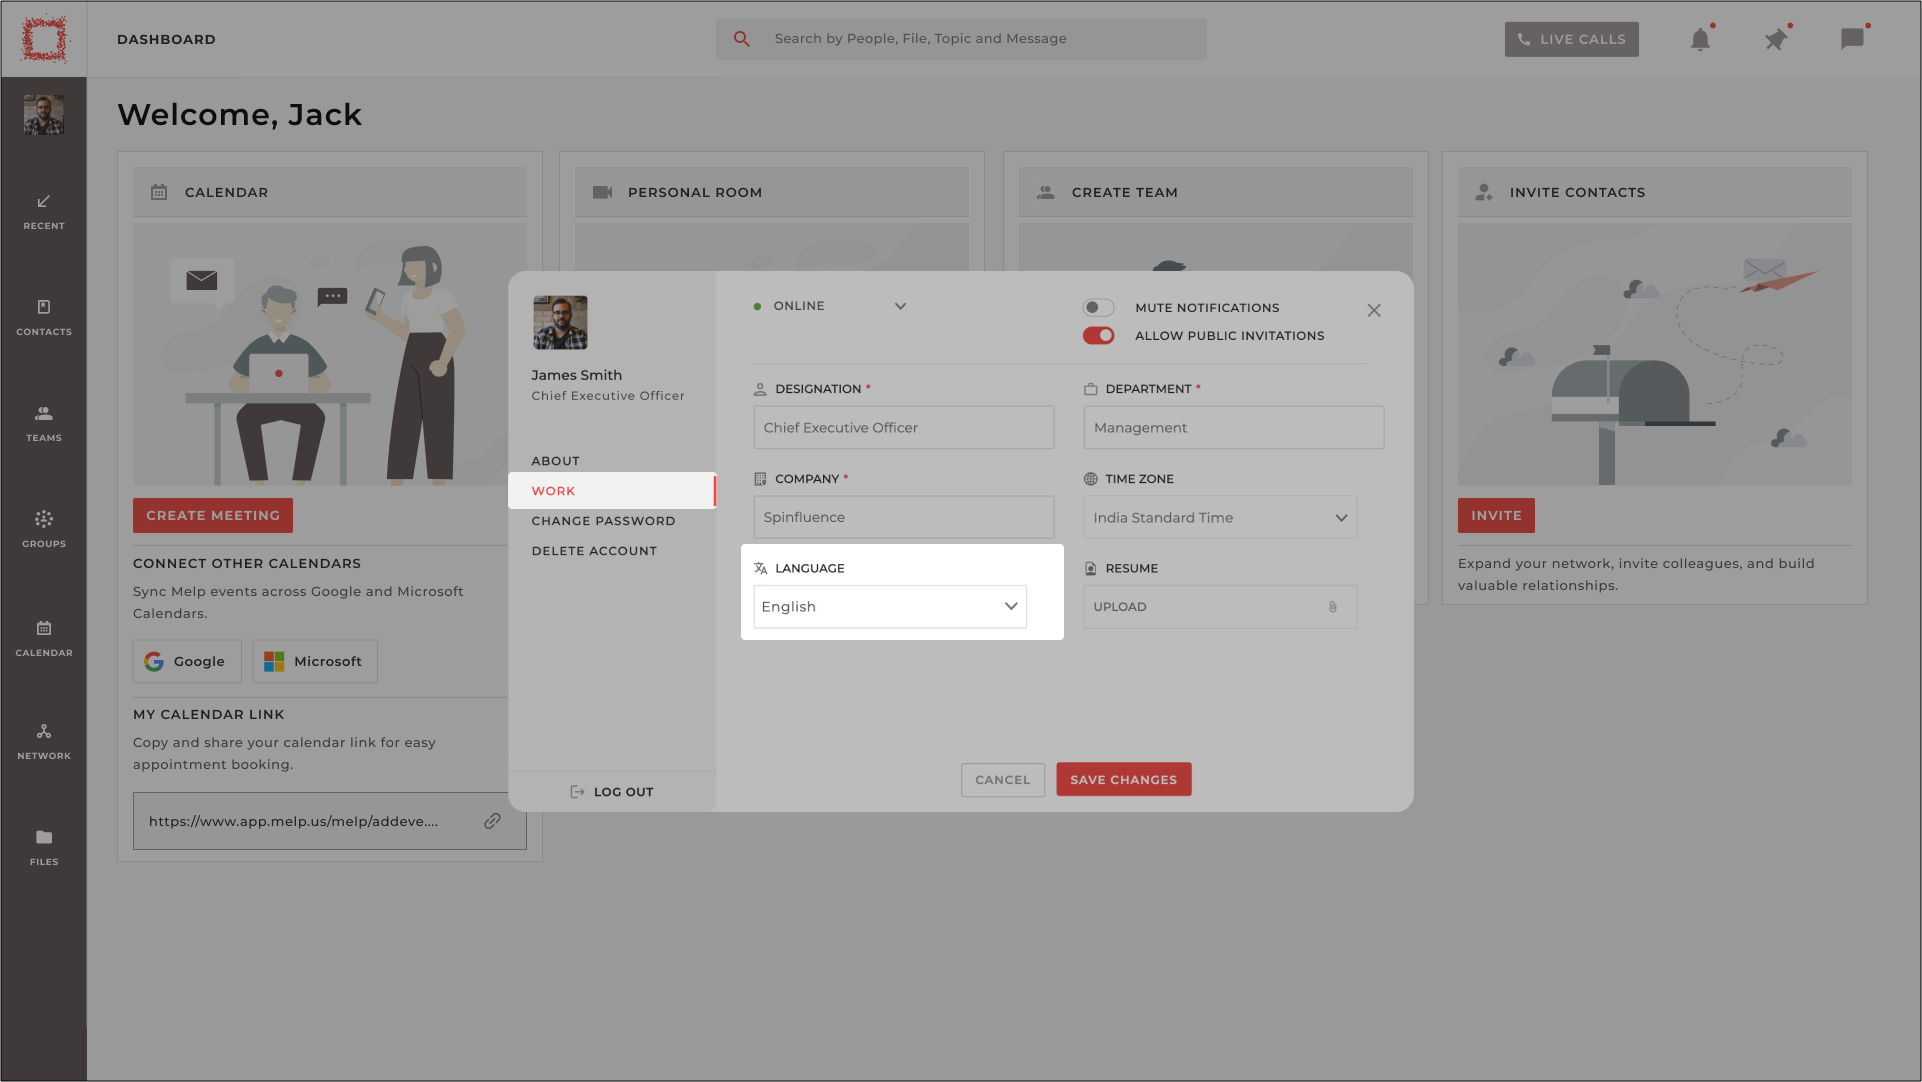Open Teams in the sidebar
This screenshot has height=1082, width=1922.
tap(44, 424)
